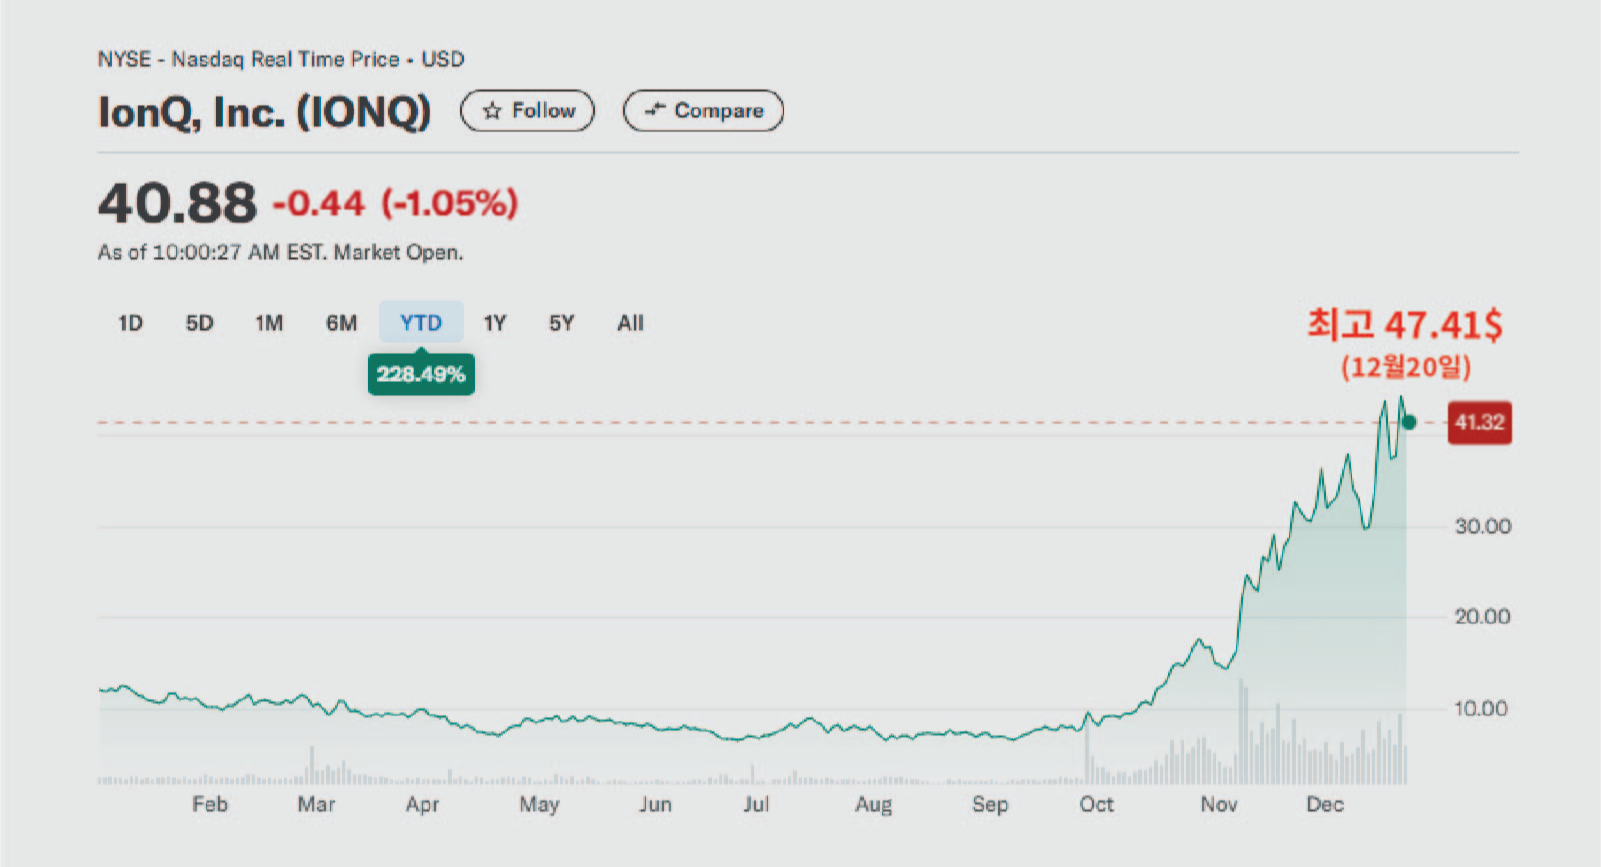Select the 5D time range

(200, 323)
